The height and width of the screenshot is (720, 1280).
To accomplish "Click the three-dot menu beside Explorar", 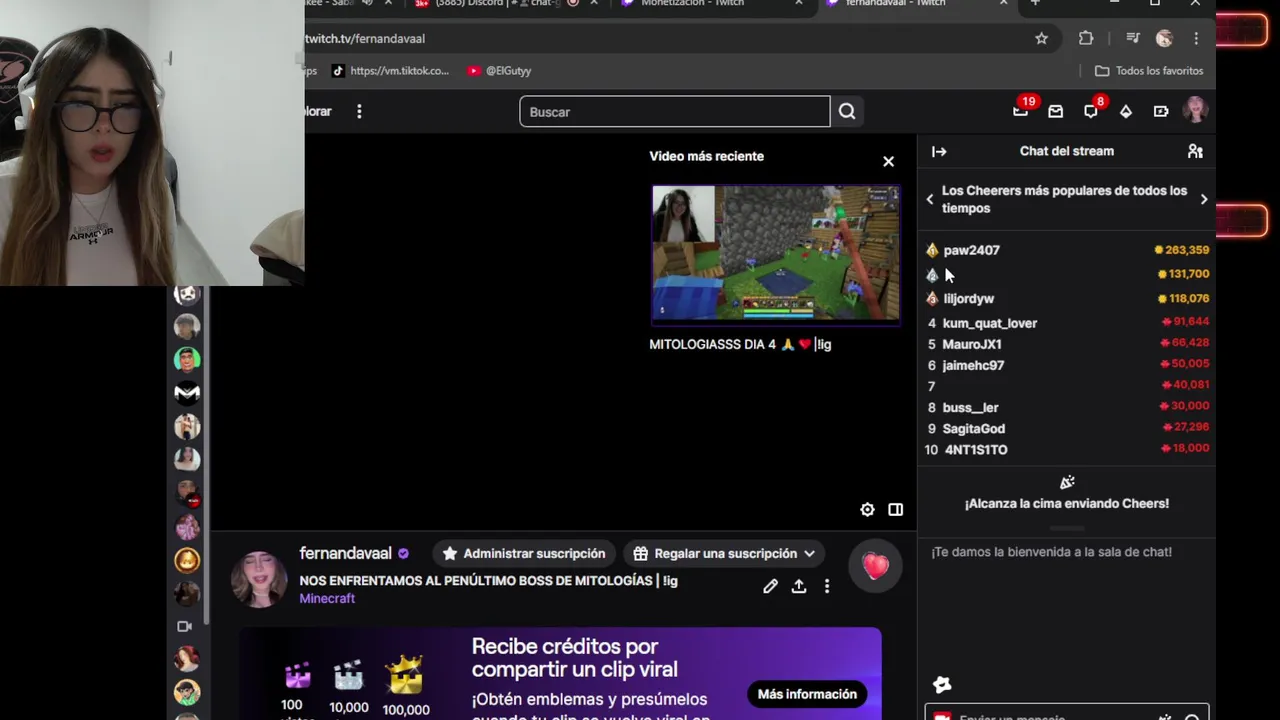I will (x=359, y=111).
